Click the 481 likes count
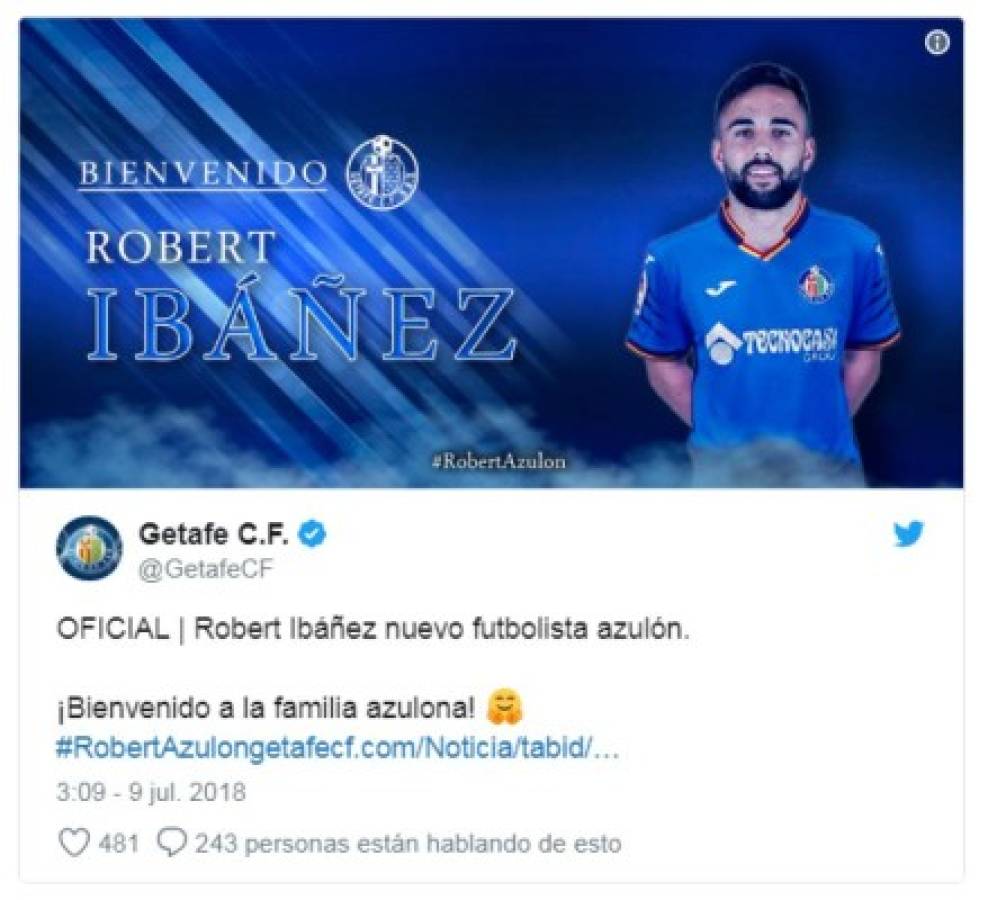 [x=118, y=843]
